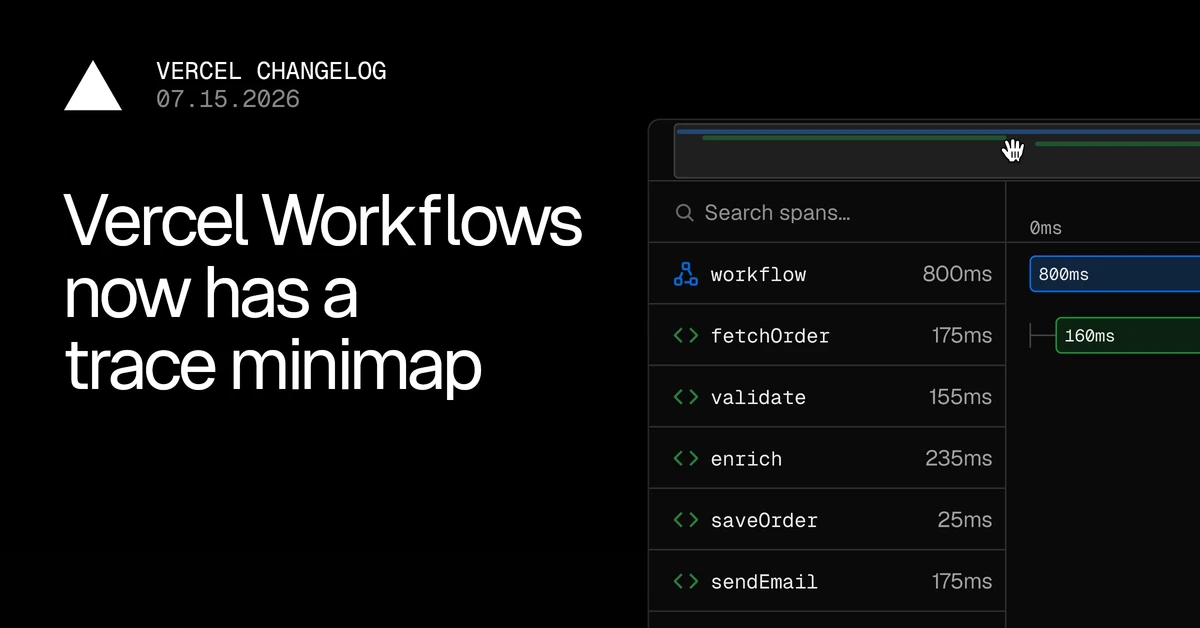The height and width of the screenshot is (628, 1200).
Task: Click the 800ms duration beside workflow
Action: (x=957, y=274)
